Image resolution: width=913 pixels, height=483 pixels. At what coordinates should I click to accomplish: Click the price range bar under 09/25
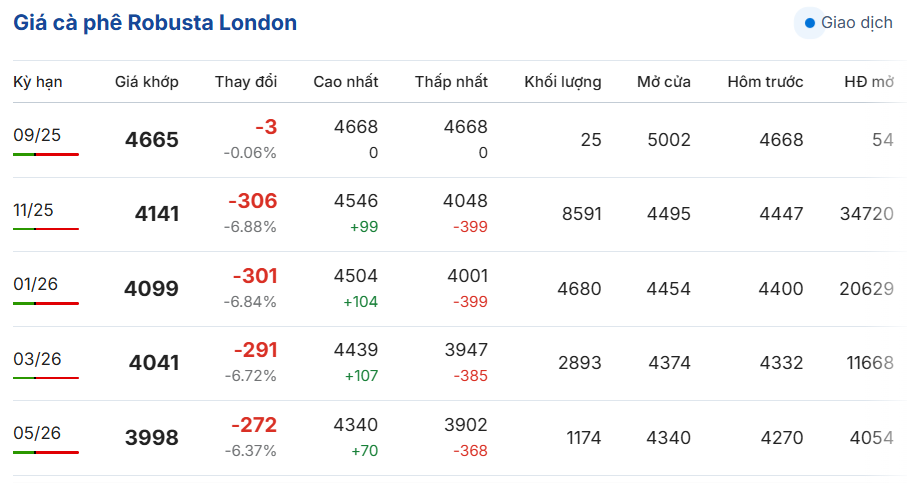pyautogui.click(x=46, y=155)
